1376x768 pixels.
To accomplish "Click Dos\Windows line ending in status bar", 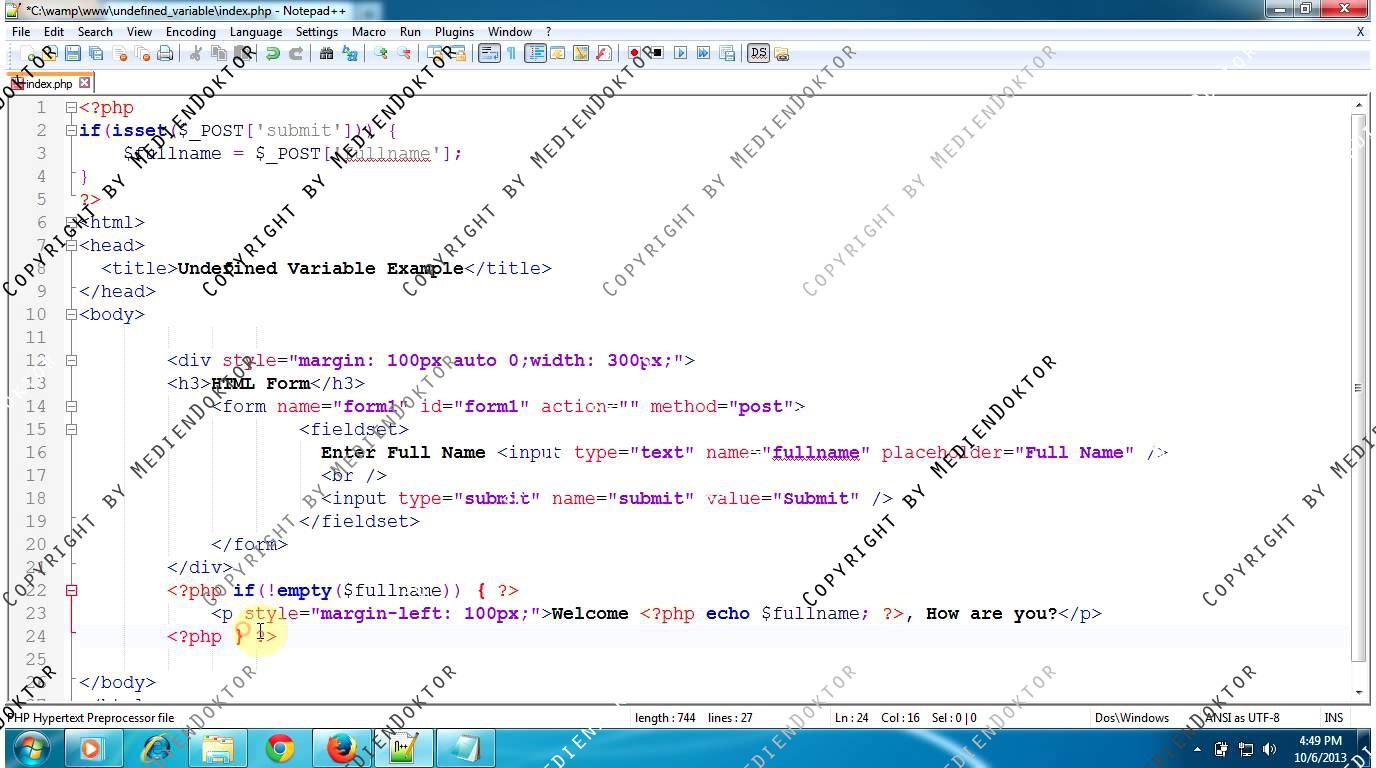I will (x=1132, y=717).
